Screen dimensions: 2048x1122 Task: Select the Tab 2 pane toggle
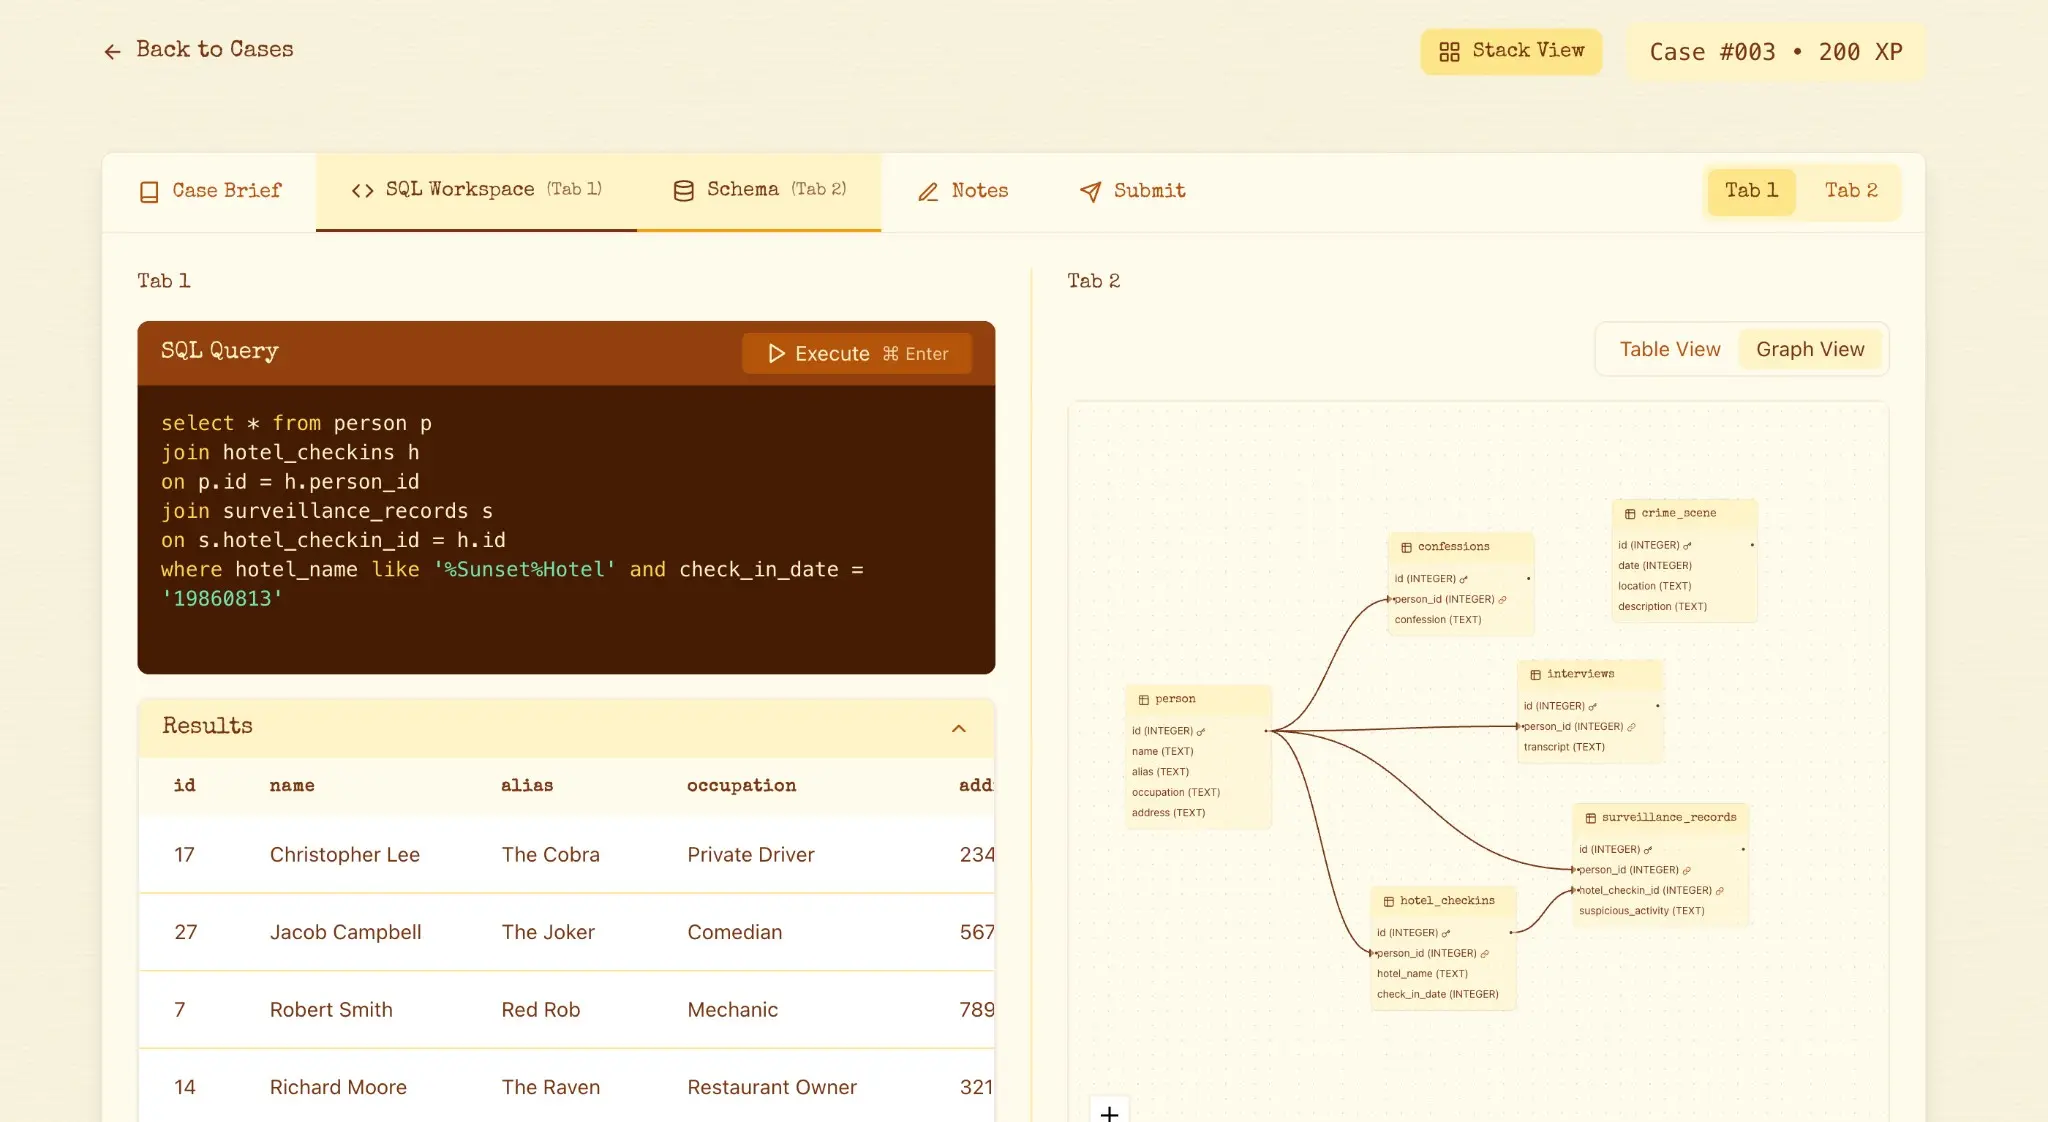tap(1851, 190)
